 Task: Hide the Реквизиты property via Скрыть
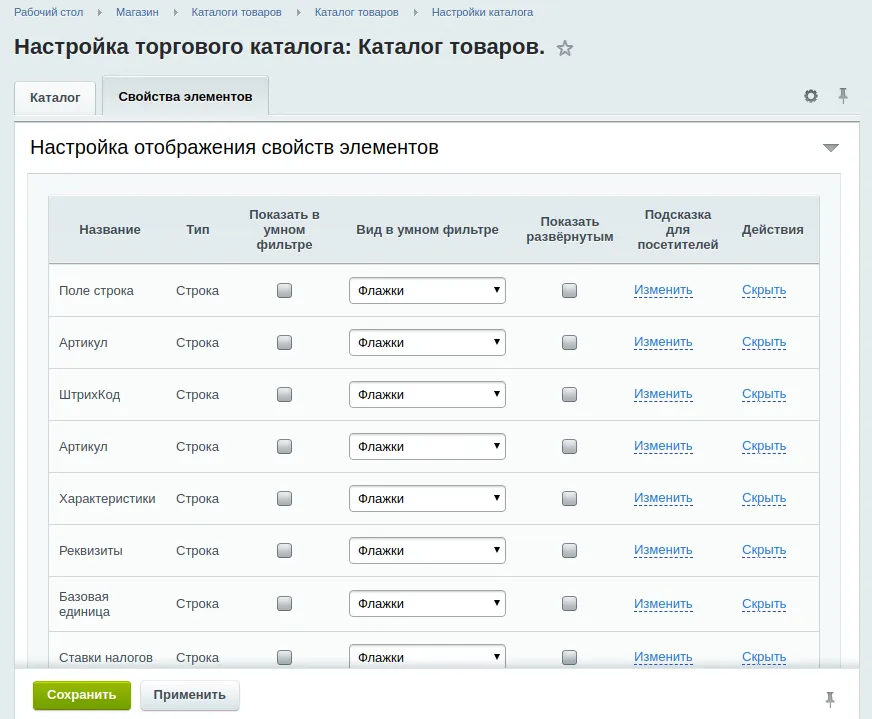[763, 549]
